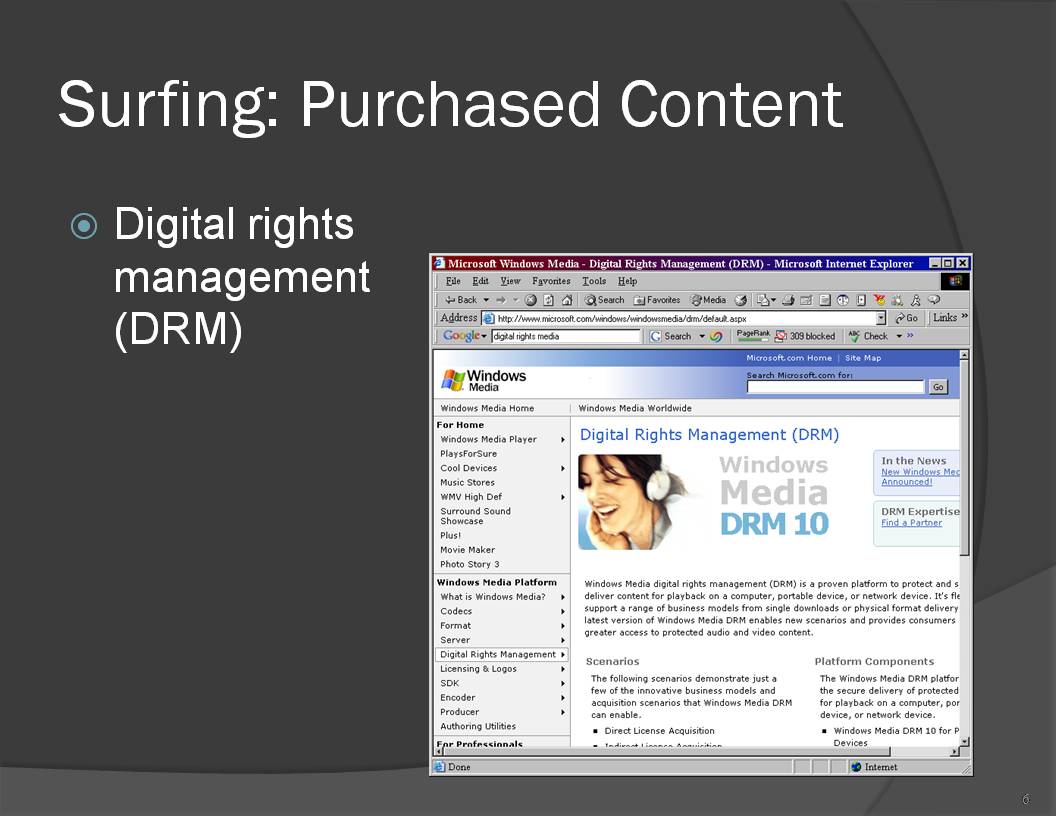Expand the Links toolbar chevron
1056x816 pixels.
pos(964,316)
